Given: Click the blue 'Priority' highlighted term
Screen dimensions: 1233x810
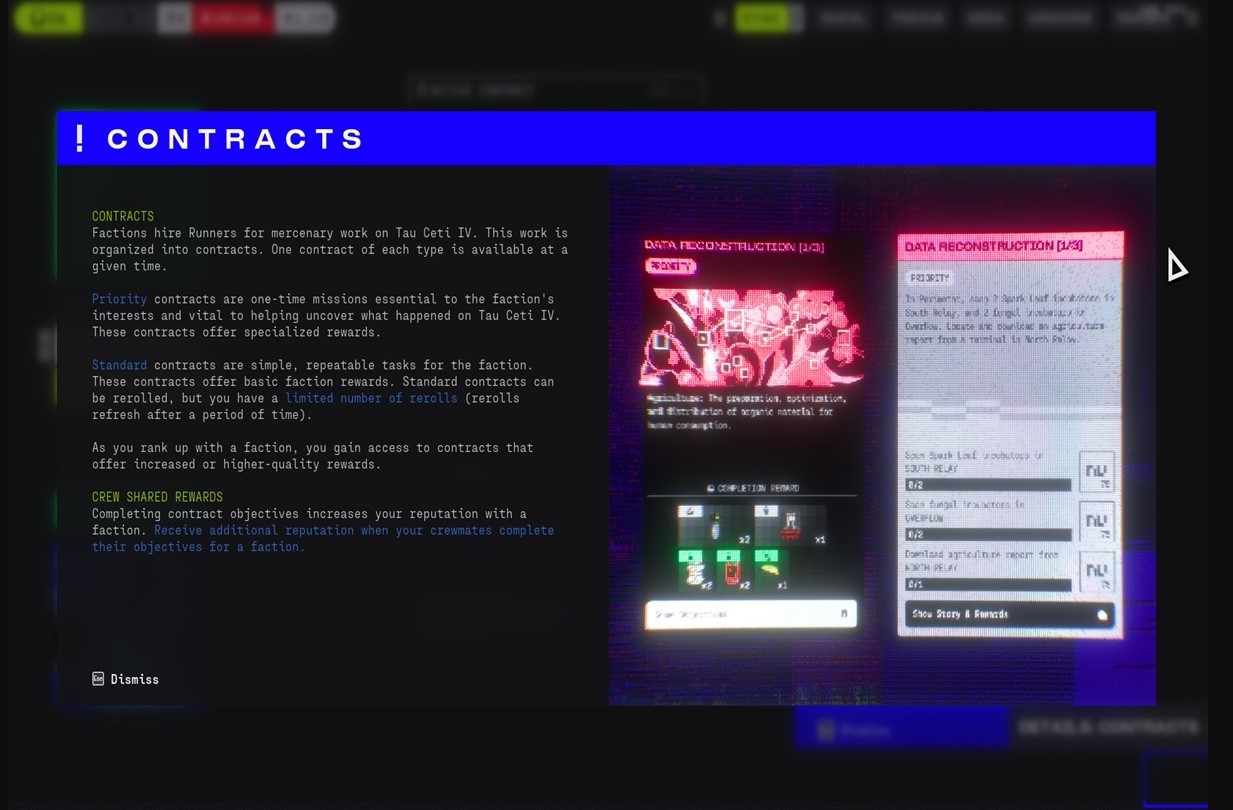Looking at the screenshot, I should [x=119, y=299].
